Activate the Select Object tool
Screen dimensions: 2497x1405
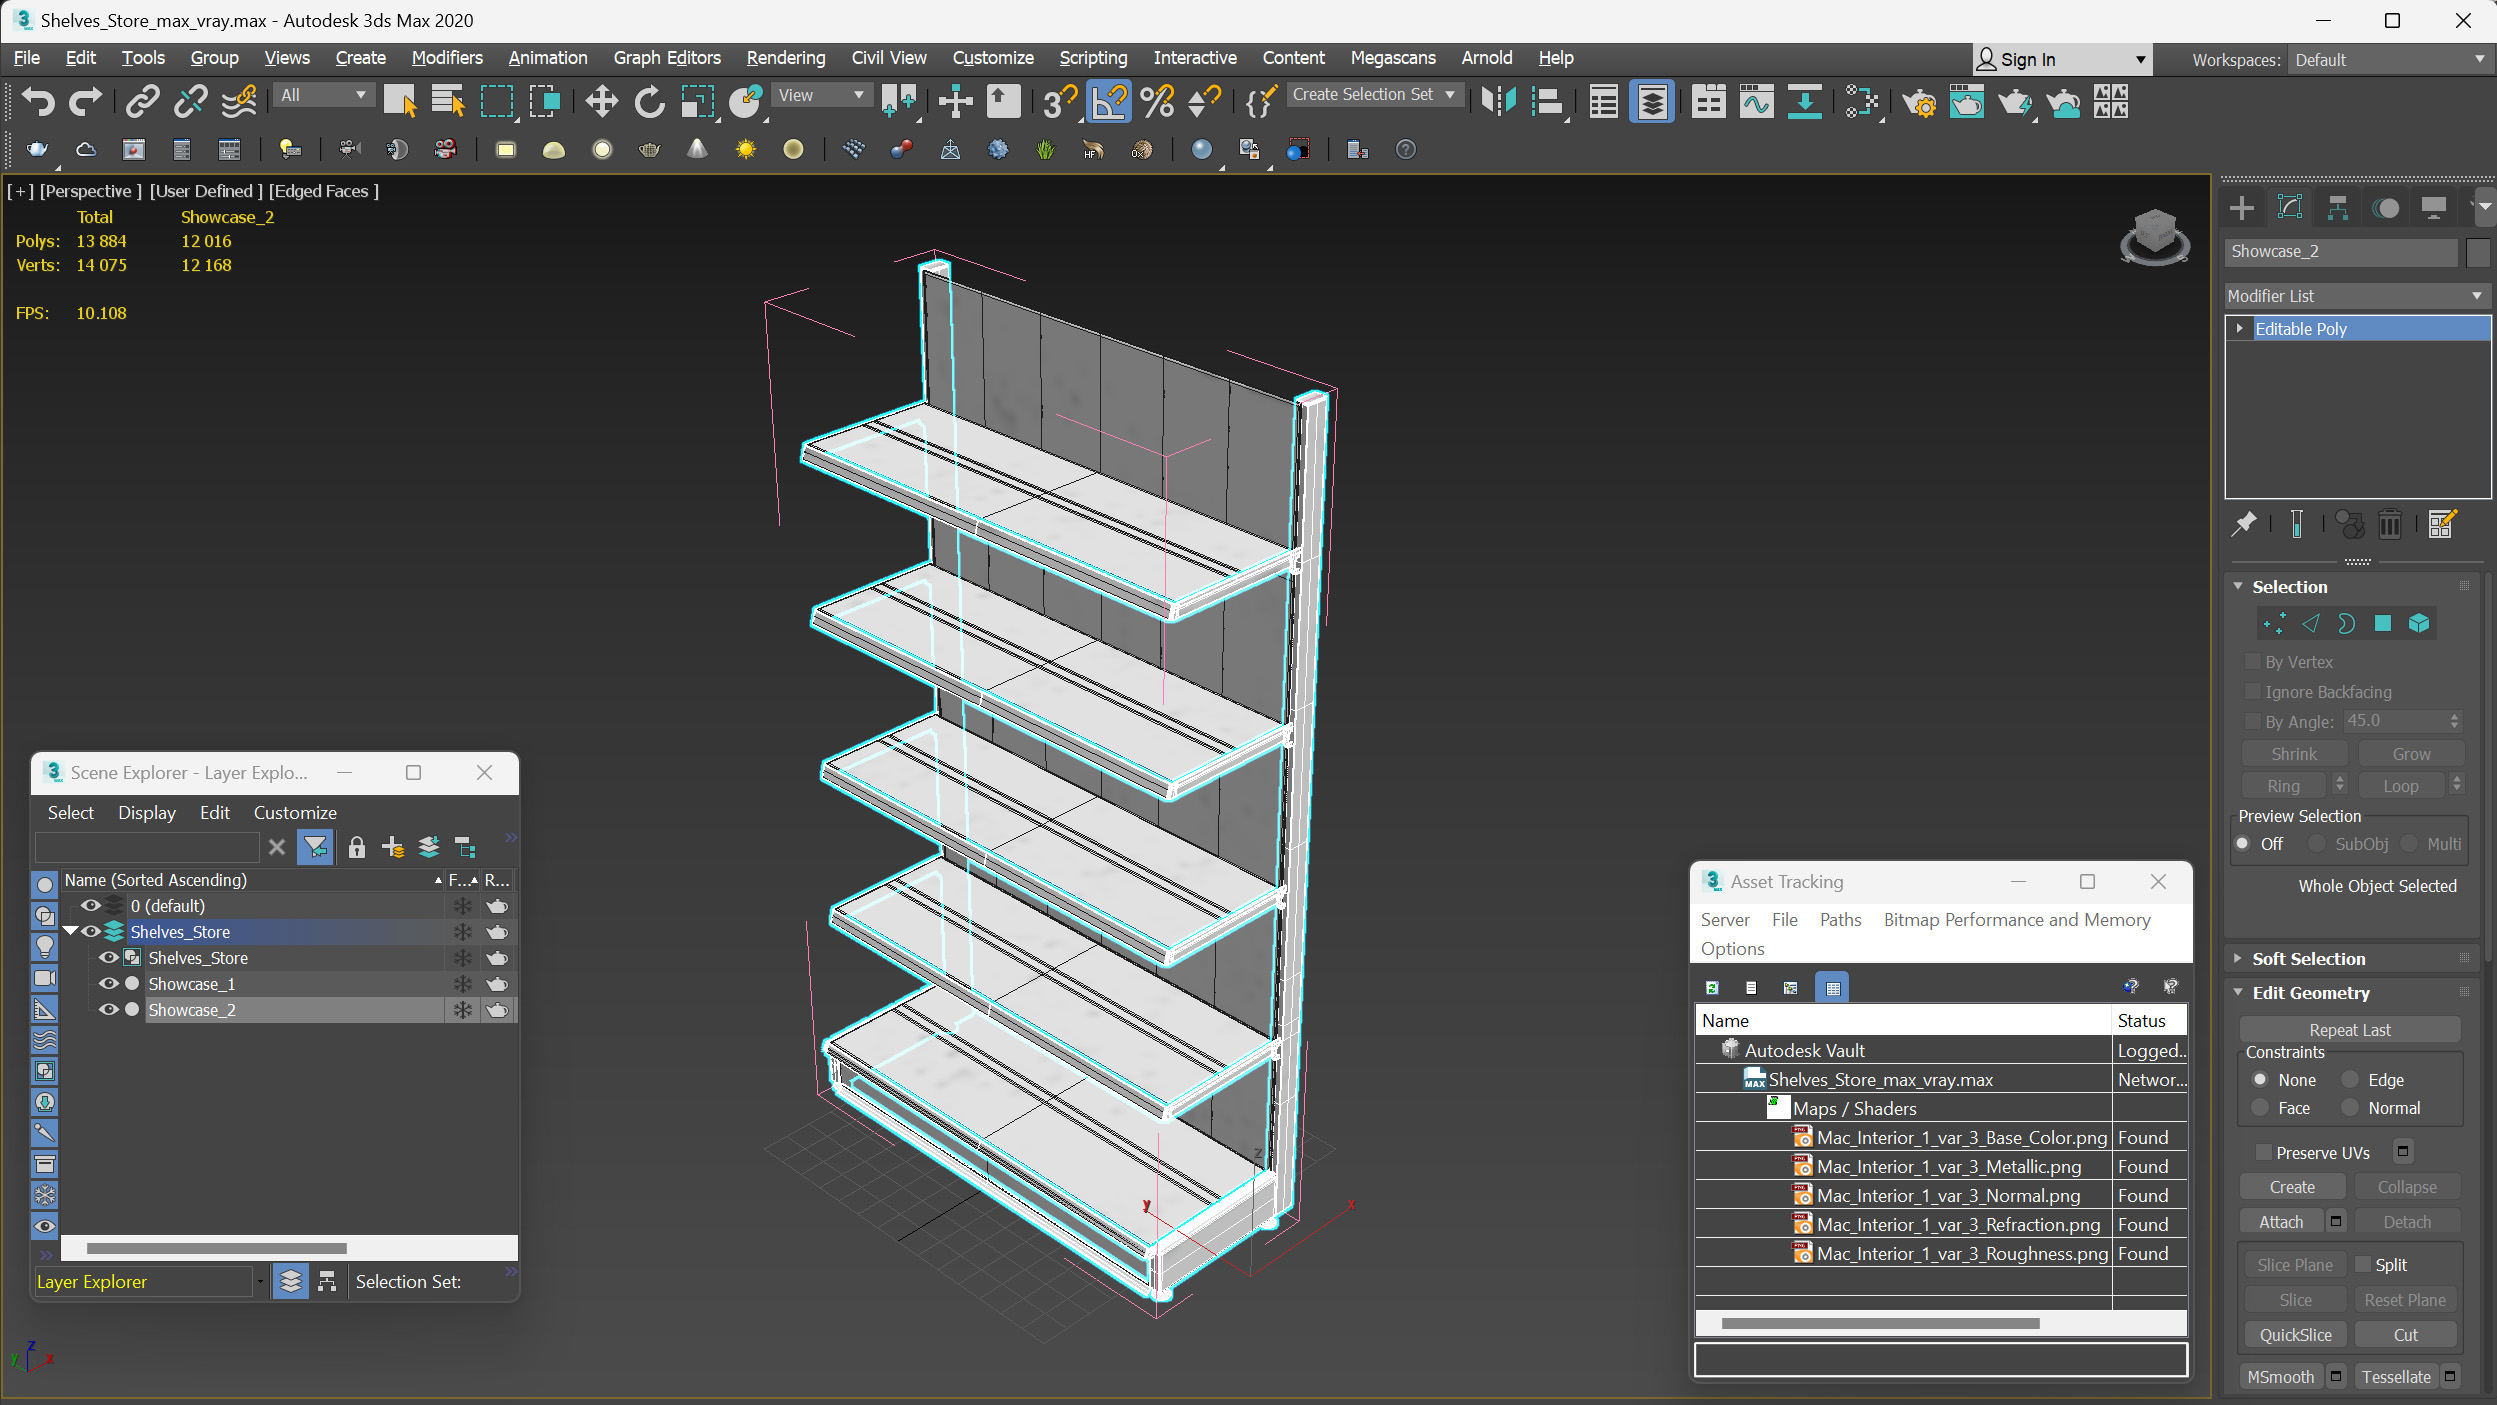tap(399, 101)
